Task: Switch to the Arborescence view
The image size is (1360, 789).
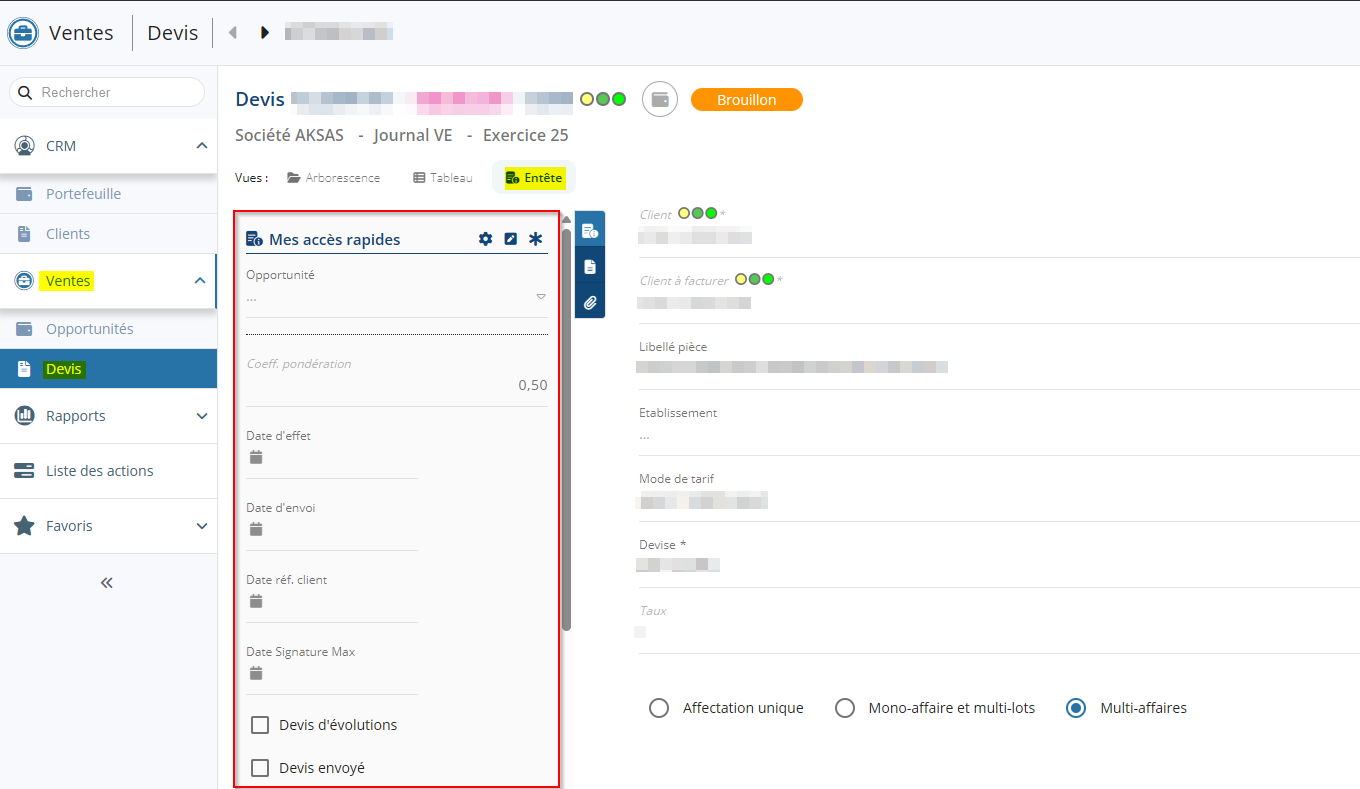Action: pyautogui.click(x=334, y=178)
